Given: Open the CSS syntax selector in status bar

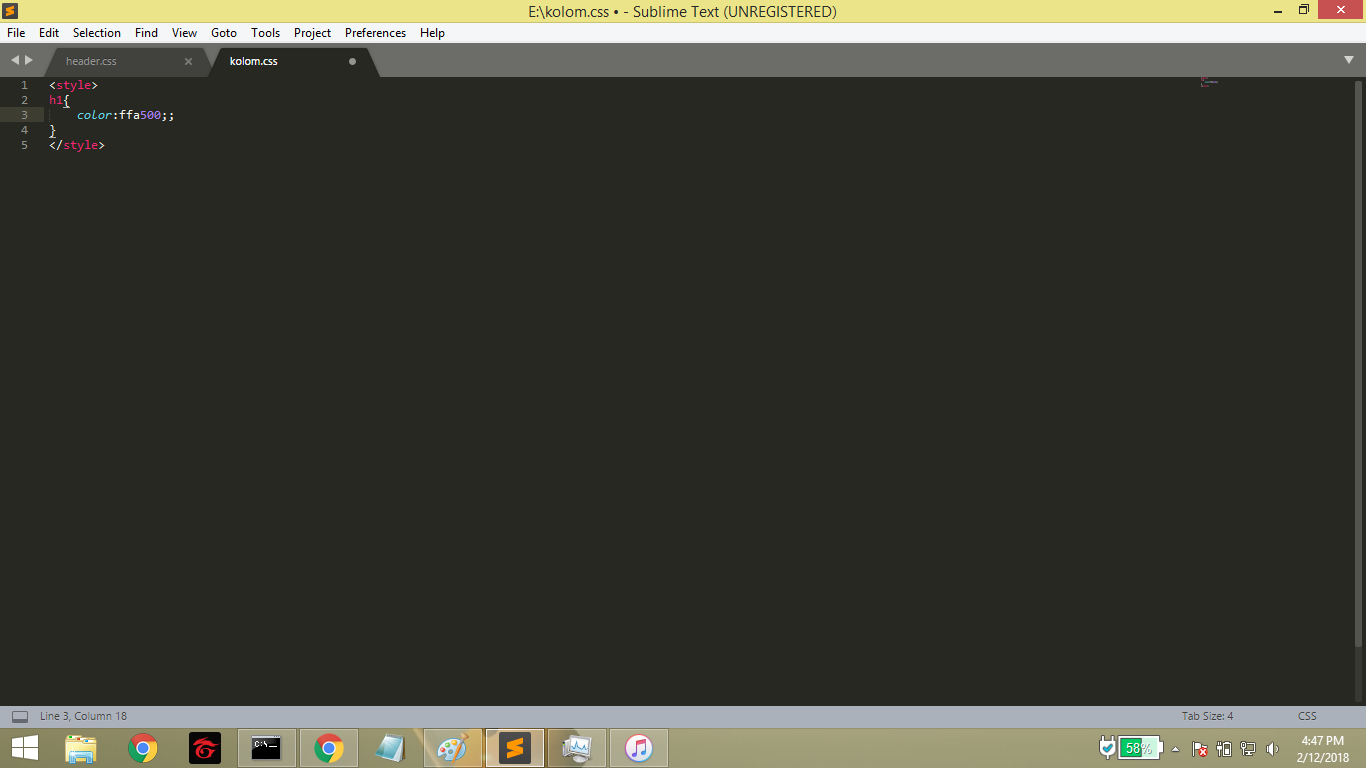Looking at the screenshot, I should point(1307,715).
